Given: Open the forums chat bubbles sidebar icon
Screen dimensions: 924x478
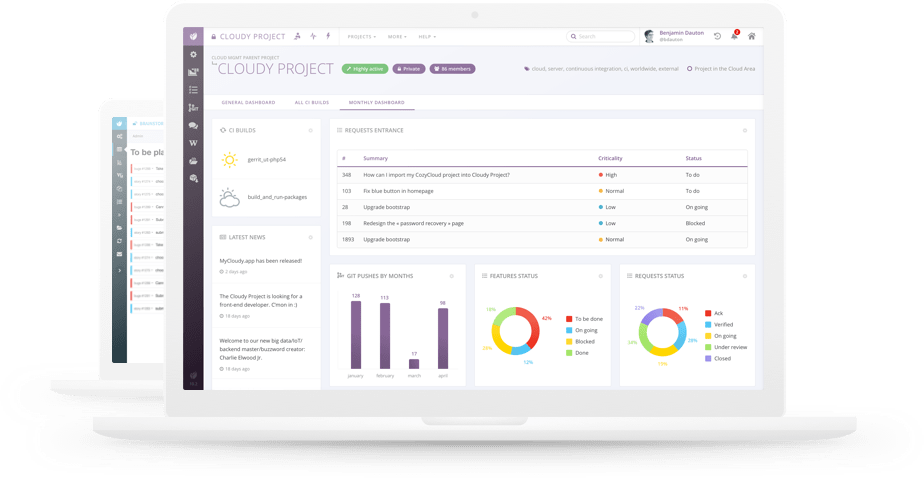Looking at the screenshot, I should point(193,126).
